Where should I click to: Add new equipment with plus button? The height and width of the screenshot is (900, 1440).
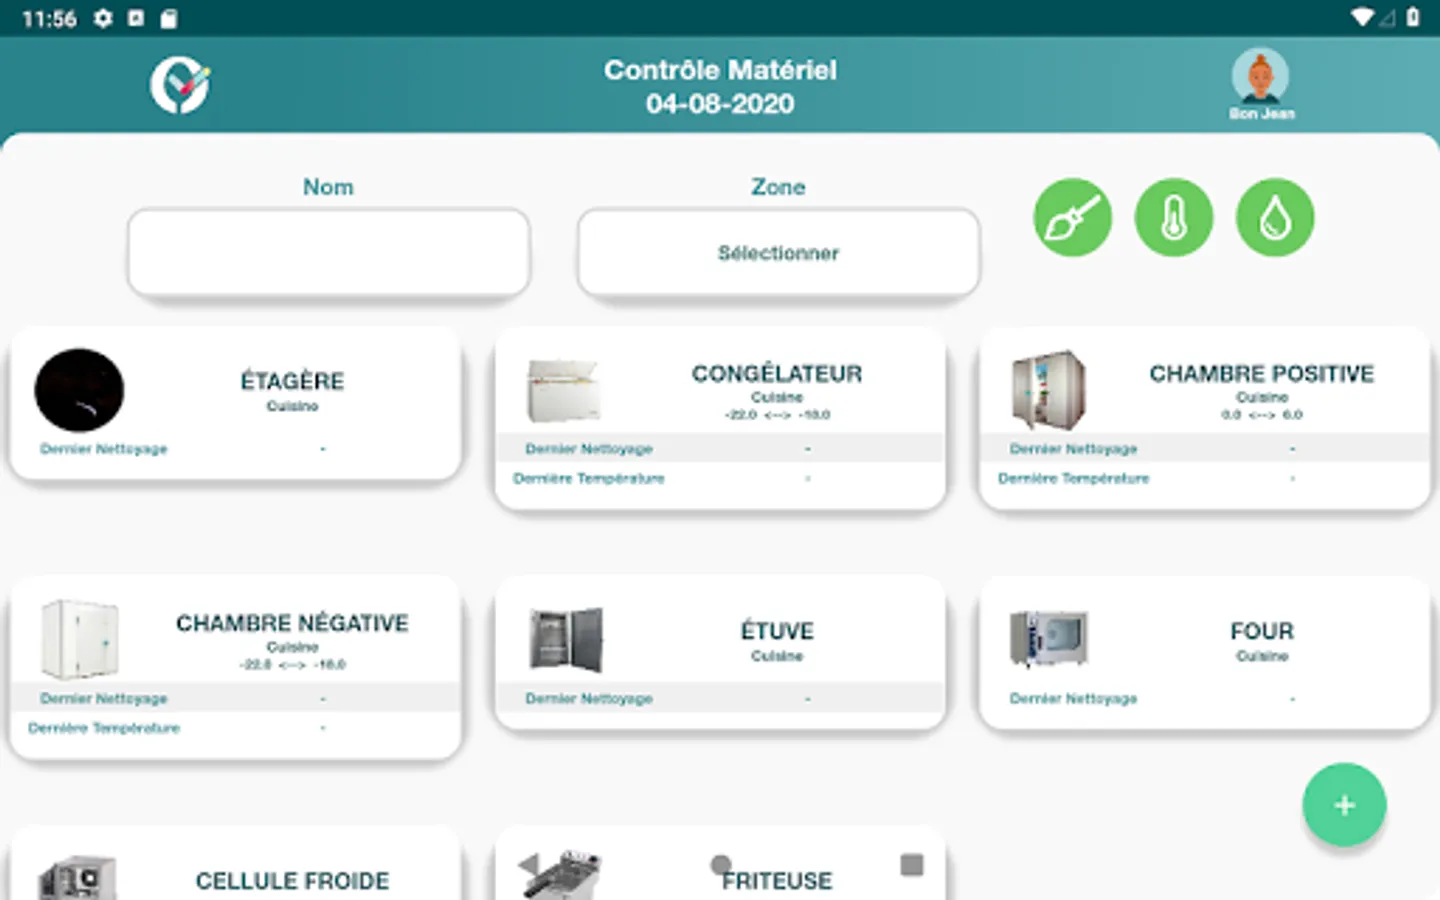[1344, 805]
